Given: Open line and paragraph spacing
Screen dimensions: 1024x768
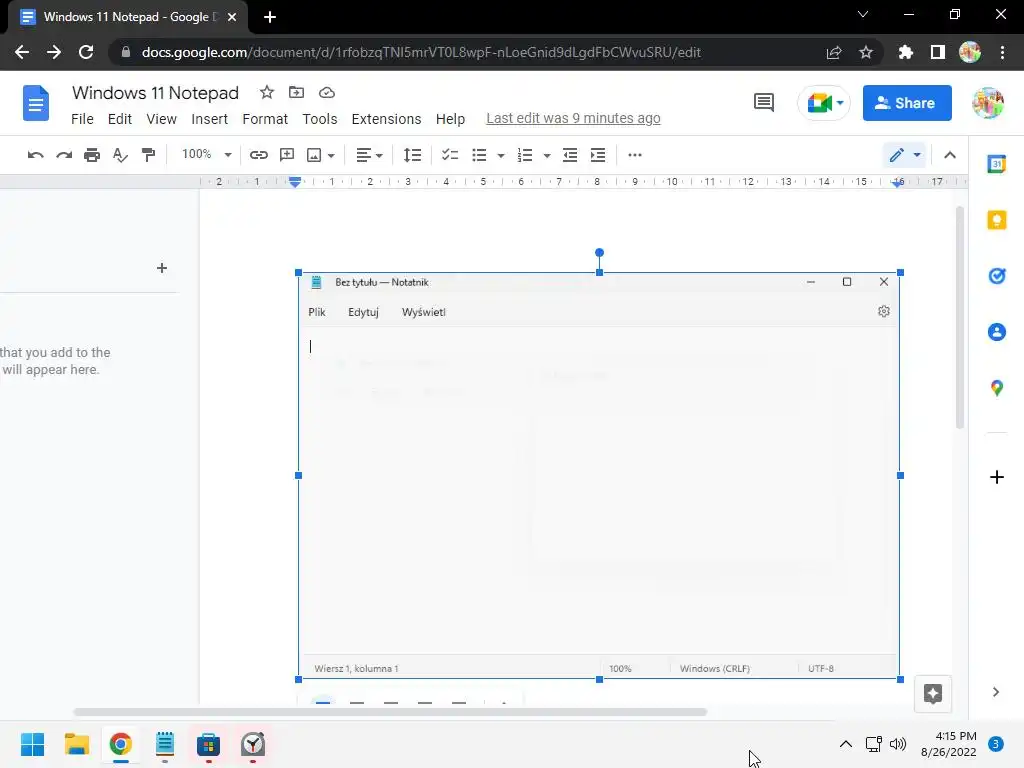Looking at the screenshot, I should tap(412, 155).
